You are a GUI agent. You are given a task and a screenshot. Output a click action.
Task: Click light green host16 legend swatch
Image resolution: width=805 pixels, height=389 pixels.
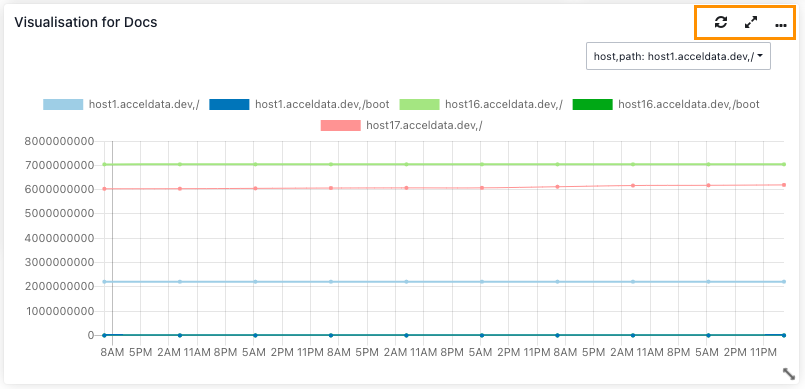click(420, 104)
